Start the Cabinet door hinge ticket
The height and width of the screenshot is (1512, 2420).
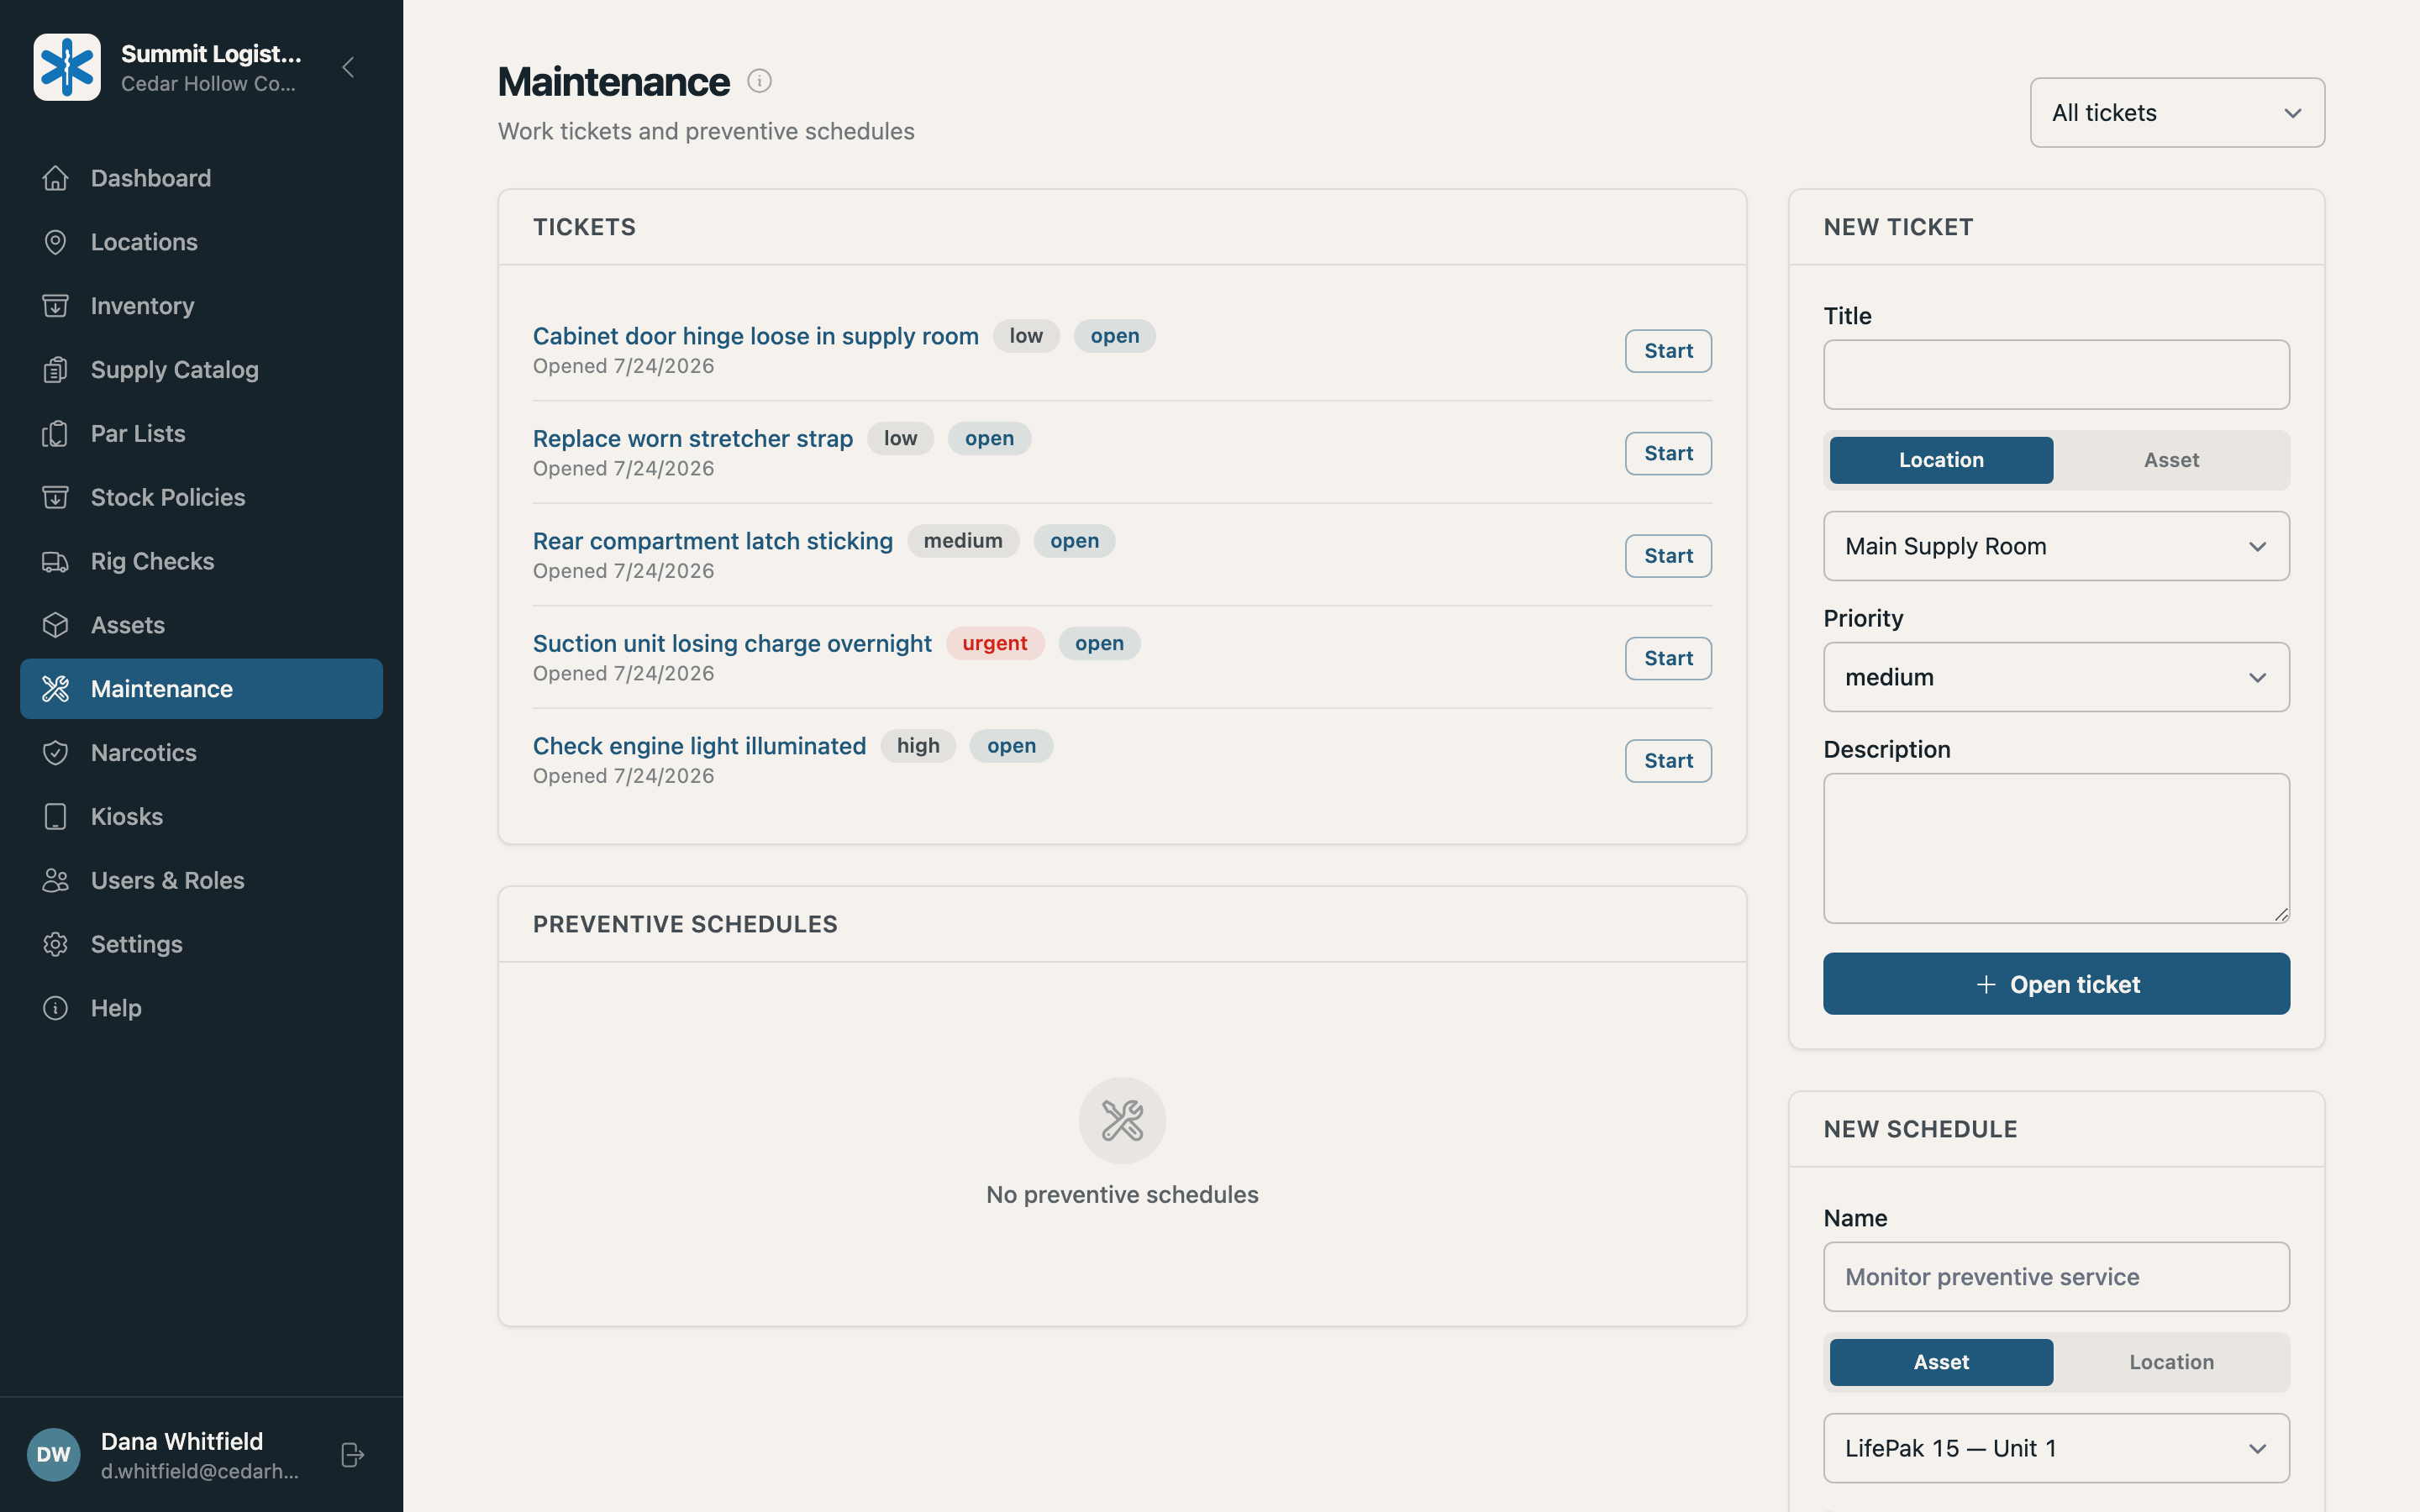tap(1668, 351)
